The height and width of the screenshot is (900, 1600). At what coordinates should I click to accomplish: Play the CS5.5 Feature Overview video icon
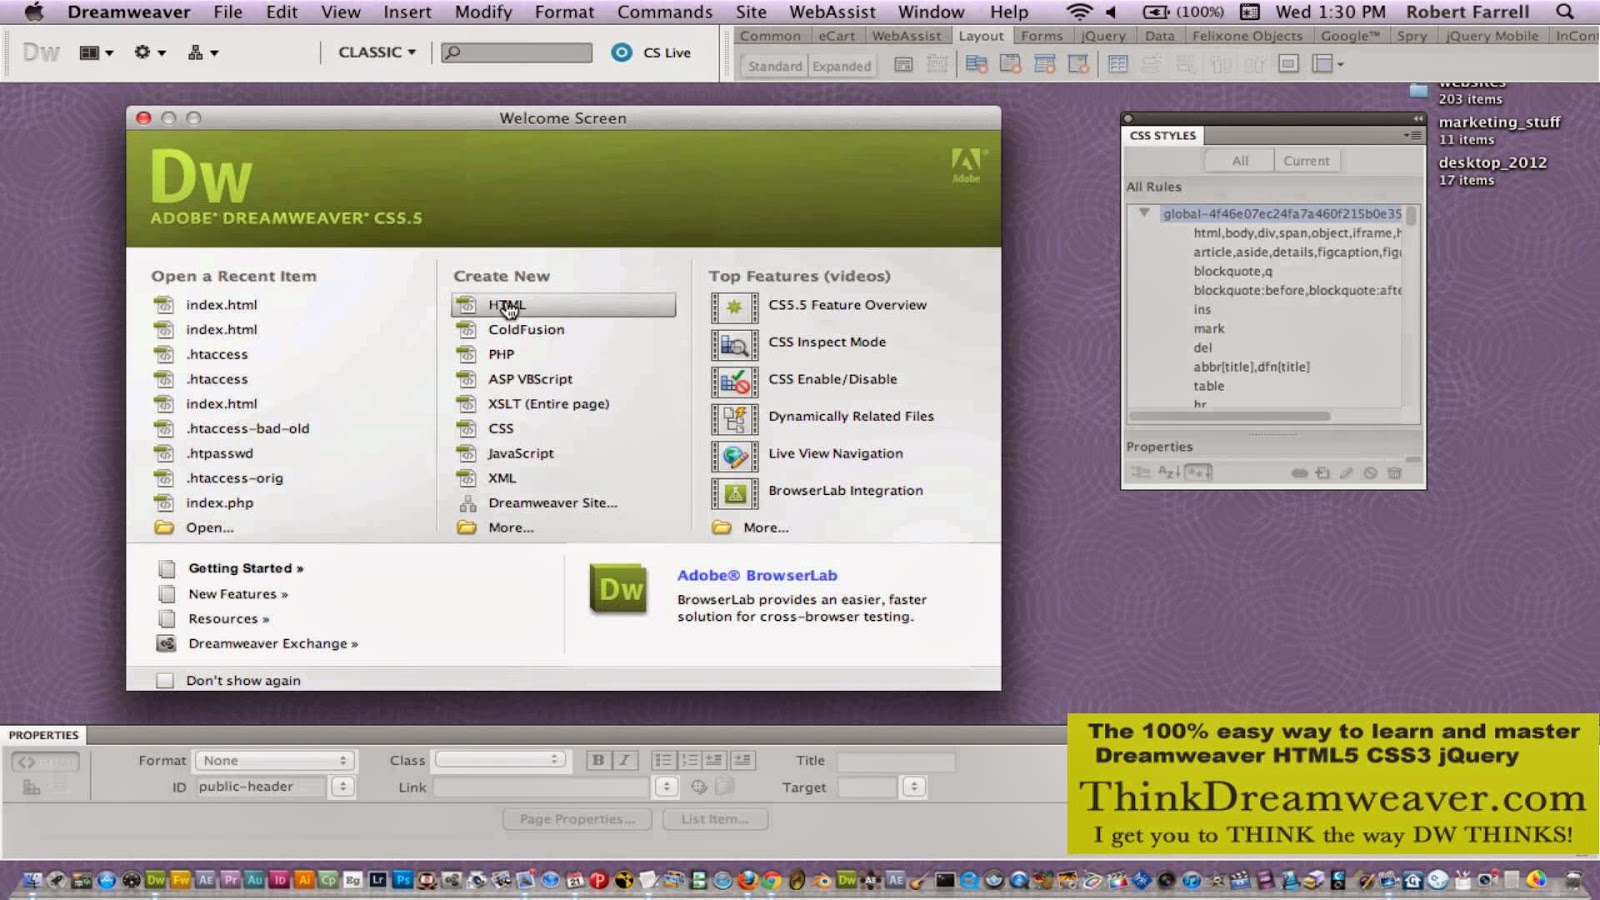pyautogui.click(x=734, y=306)
